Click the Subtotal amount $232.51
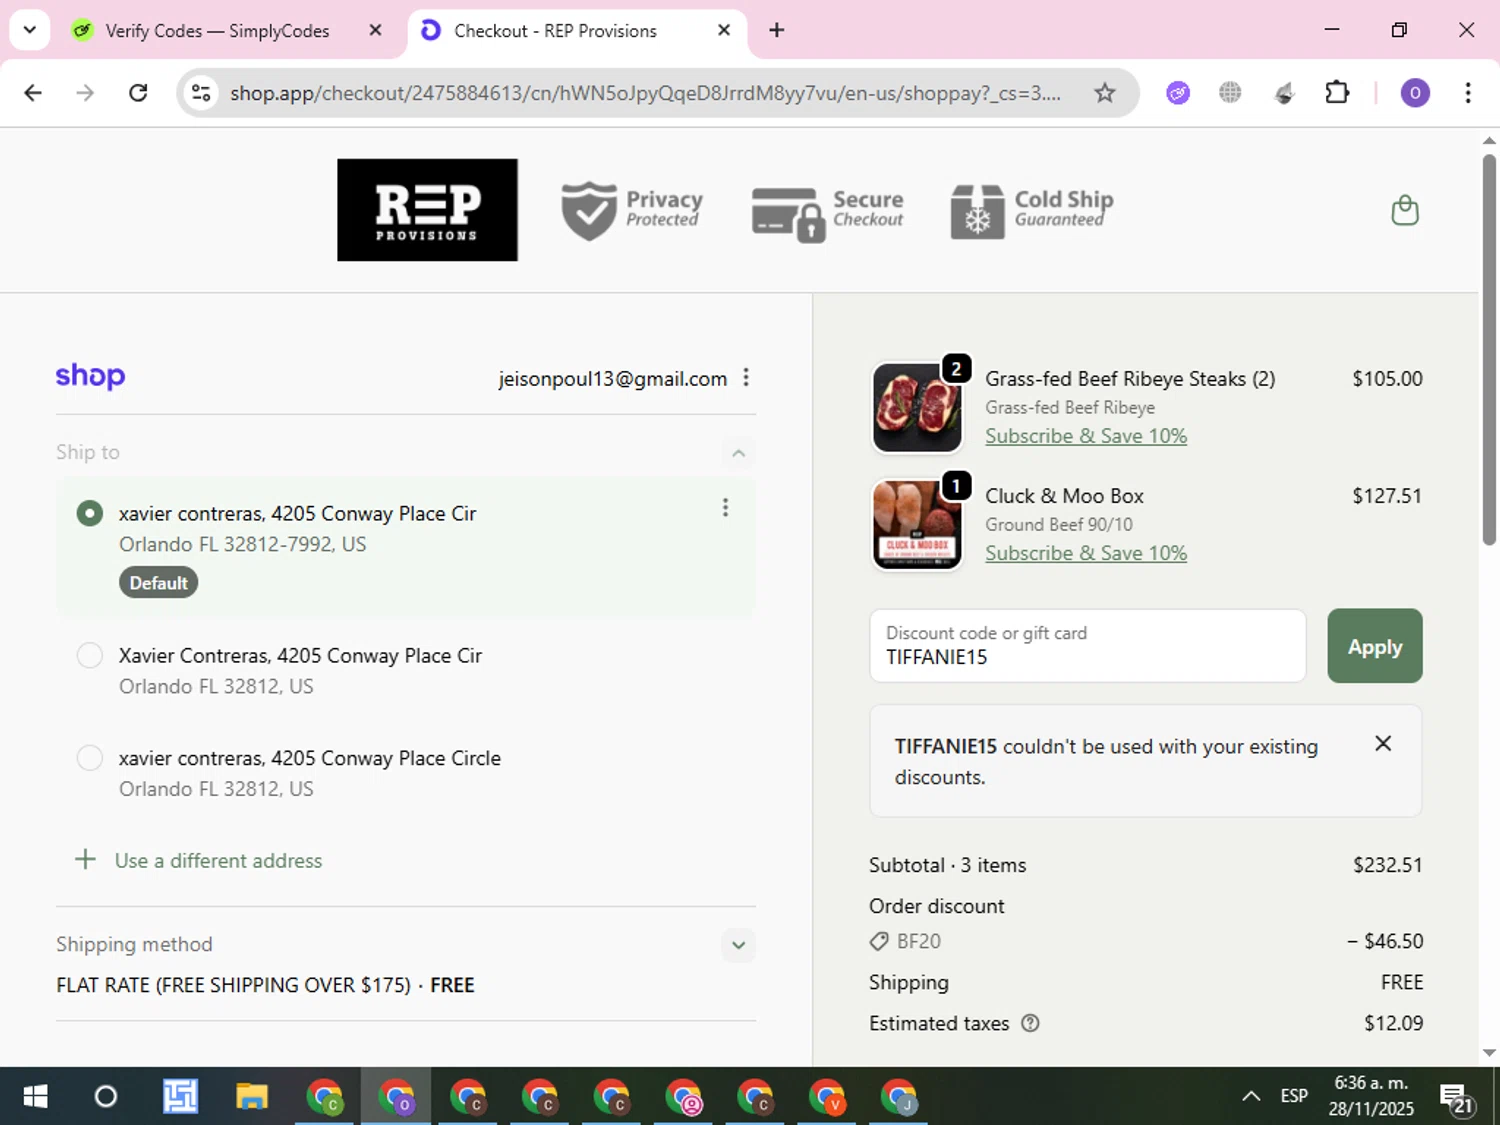This screenshot has height=1125, width=1500. click(x=1387, y=865)
